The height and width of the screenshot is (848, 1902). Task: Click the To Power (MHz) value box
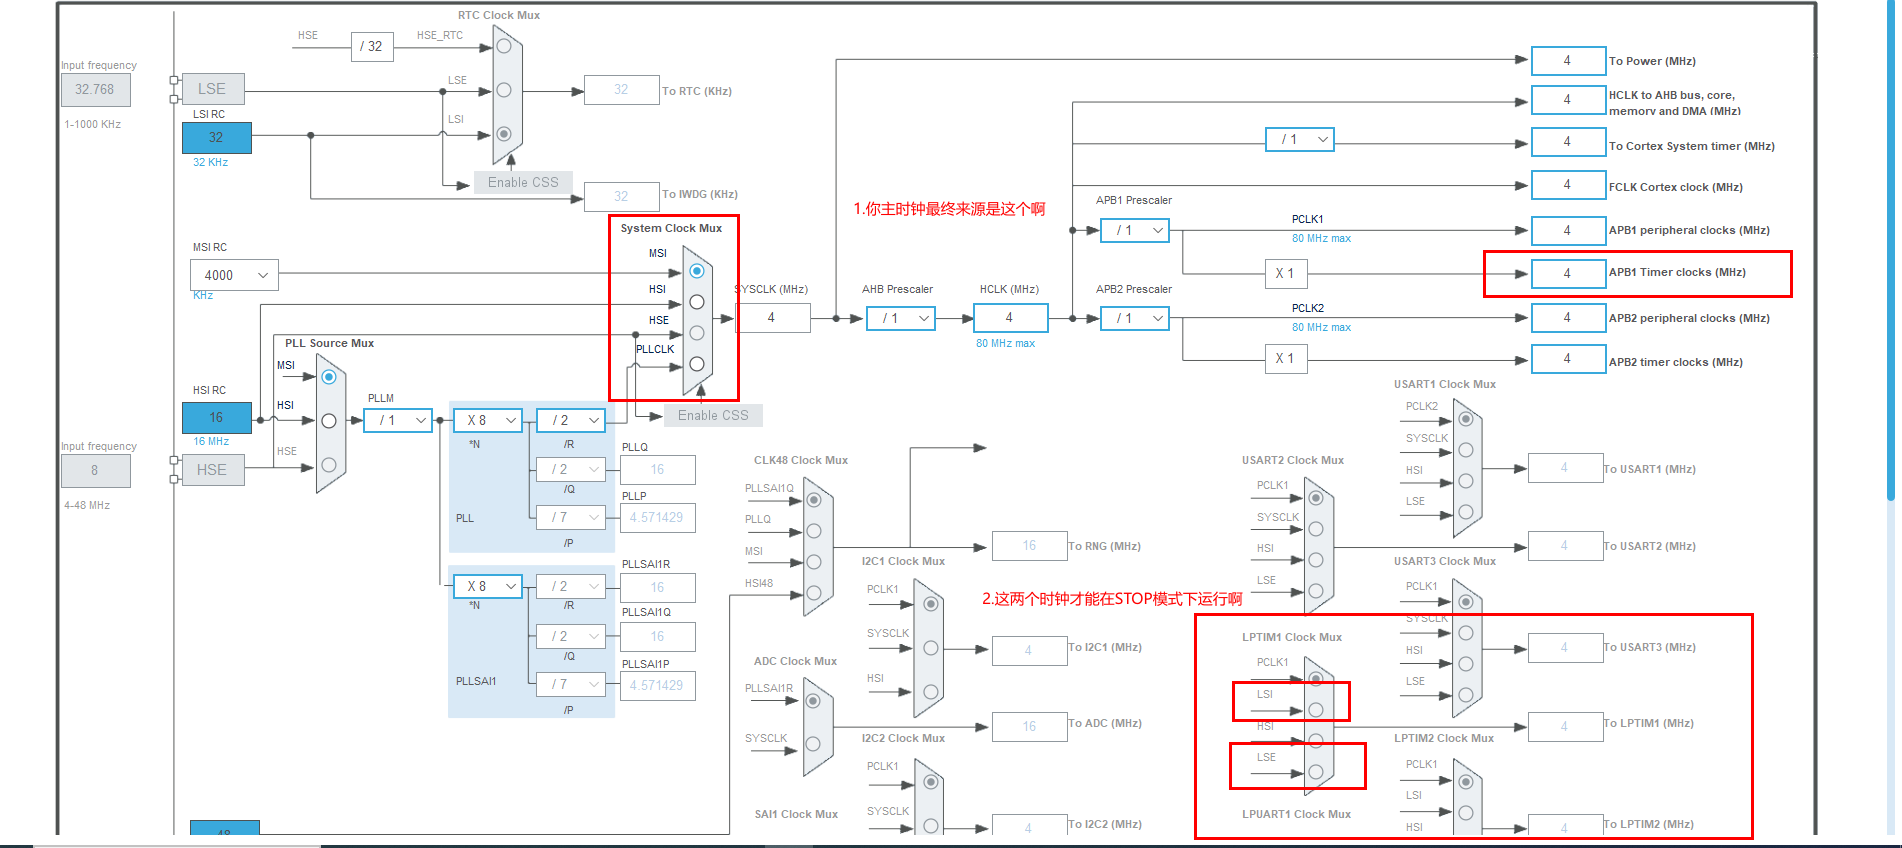click(x=1569, y=61)
